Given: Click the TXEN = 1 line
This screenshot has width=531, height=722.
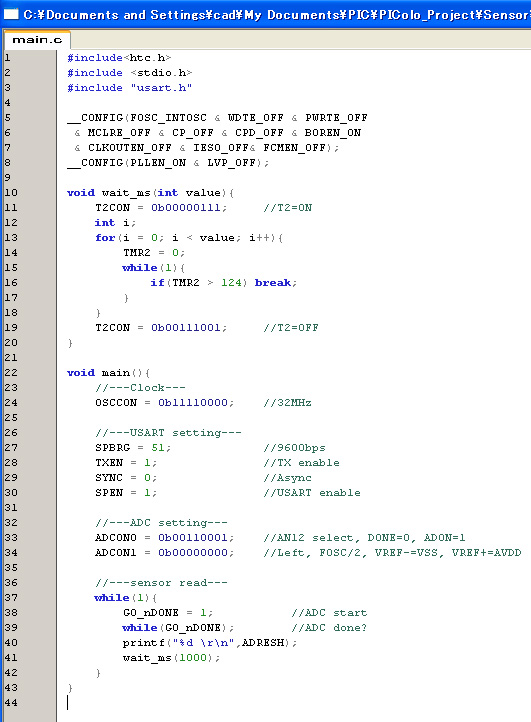Looking at the screenshot, I should (126, 462).
